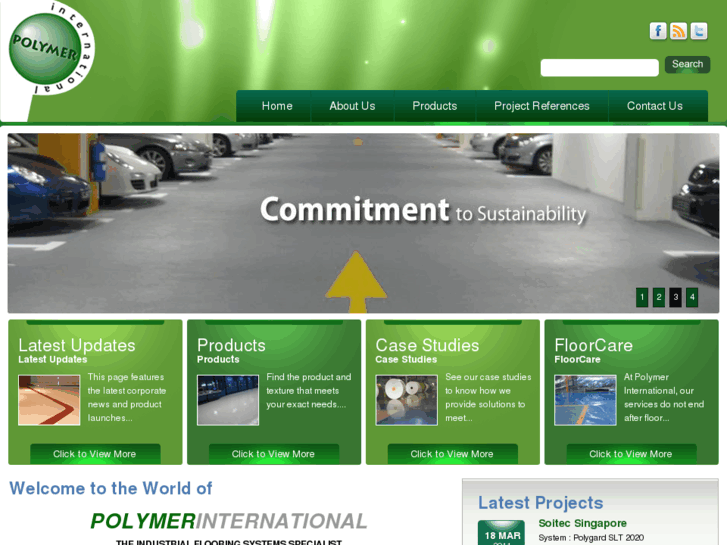727x545 pixels.
Task: Open the About Us menu item
Action: (352, 106)
